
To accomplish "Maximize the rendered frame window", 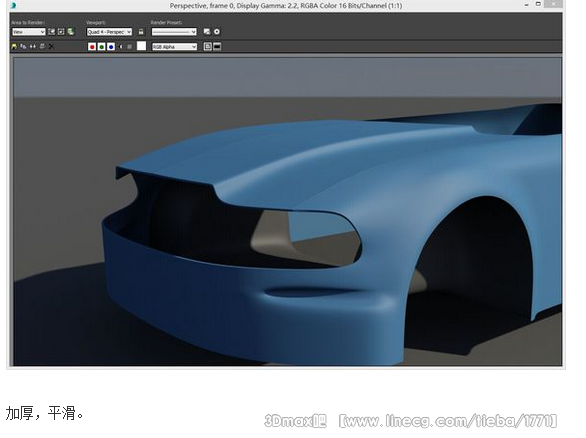I will [x=538, y=4].
